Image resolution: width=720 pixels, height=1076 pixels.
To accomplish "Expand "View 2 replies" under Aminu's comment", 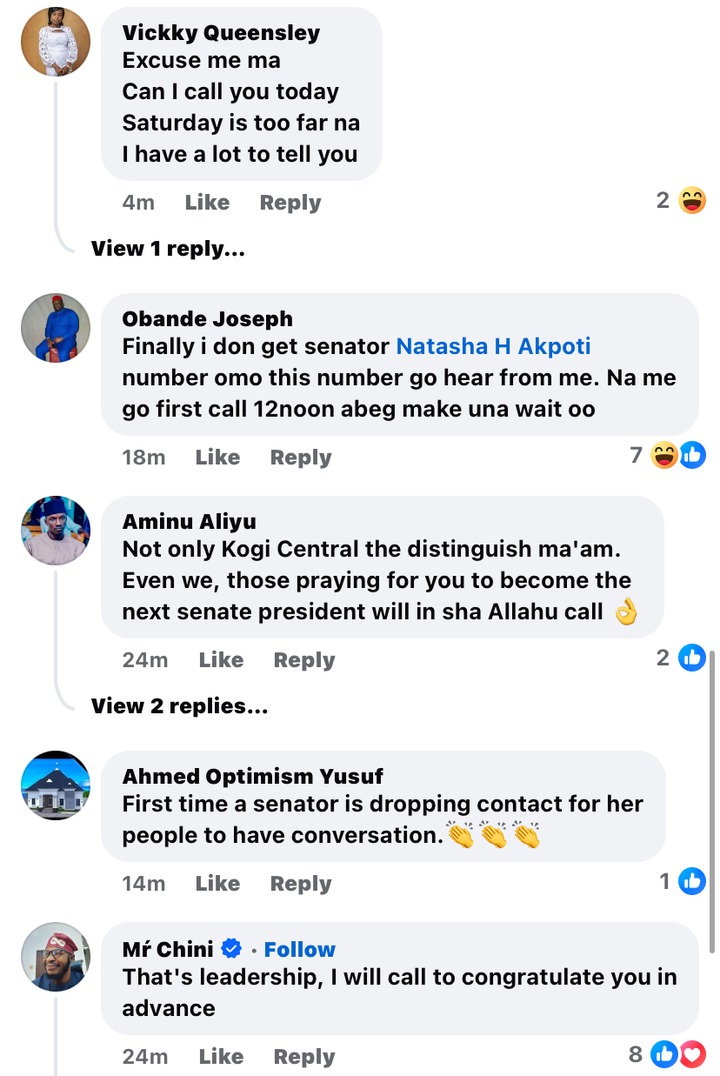I will click(x=179, y=706).
